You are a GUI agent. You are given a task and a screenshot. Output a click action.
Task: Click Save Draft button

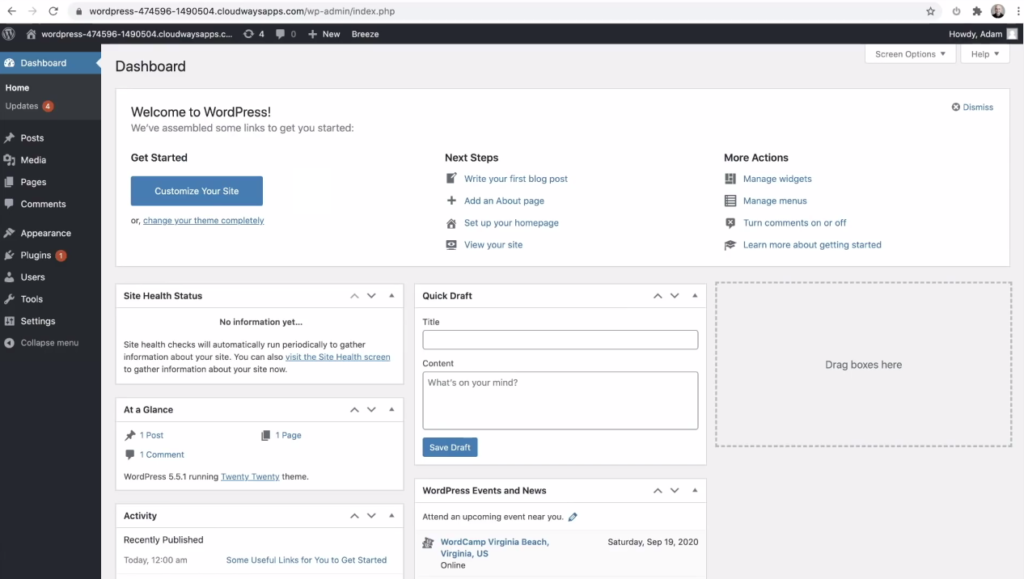coord(450,447)
